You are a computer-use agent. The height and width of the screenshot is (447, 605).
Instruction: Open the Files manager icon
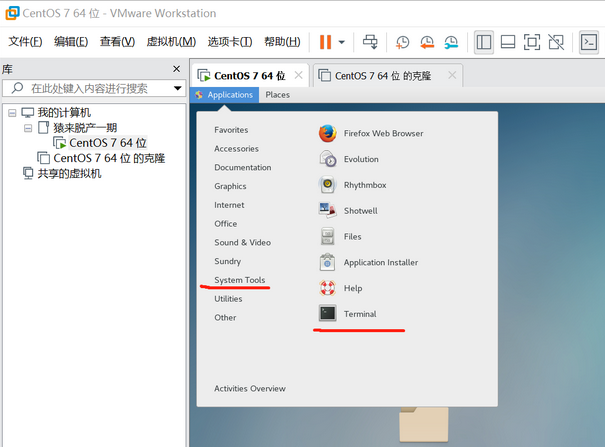coord(328,236)
